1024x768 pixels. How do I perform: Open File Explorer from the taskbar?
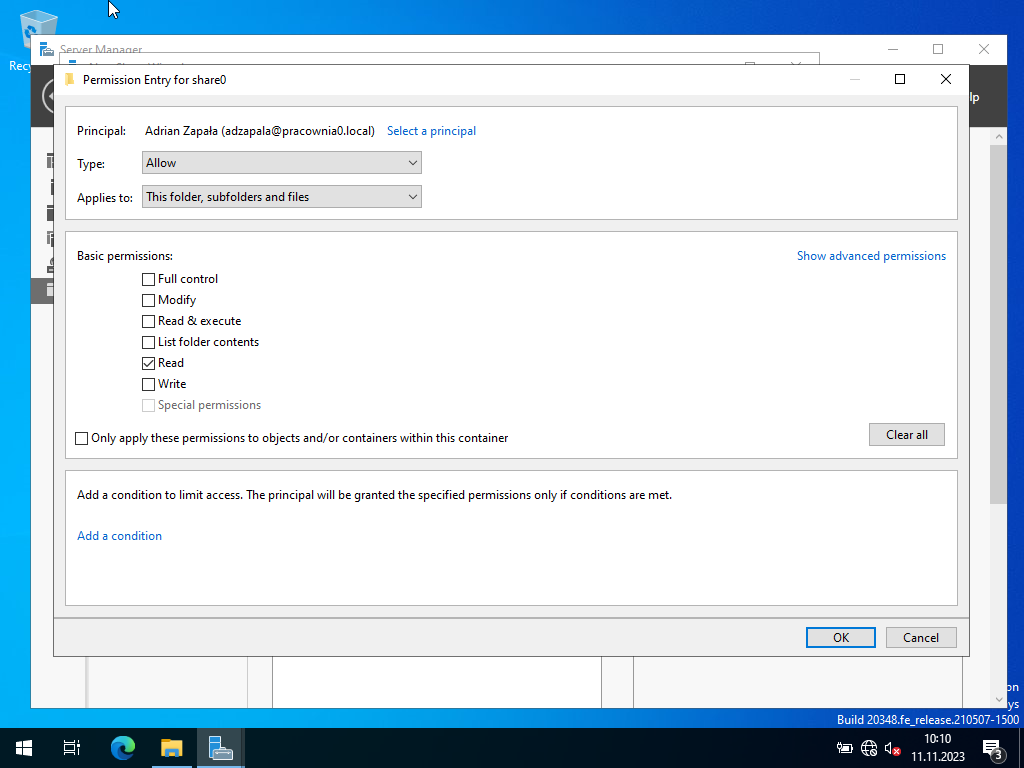coord(172,747)
